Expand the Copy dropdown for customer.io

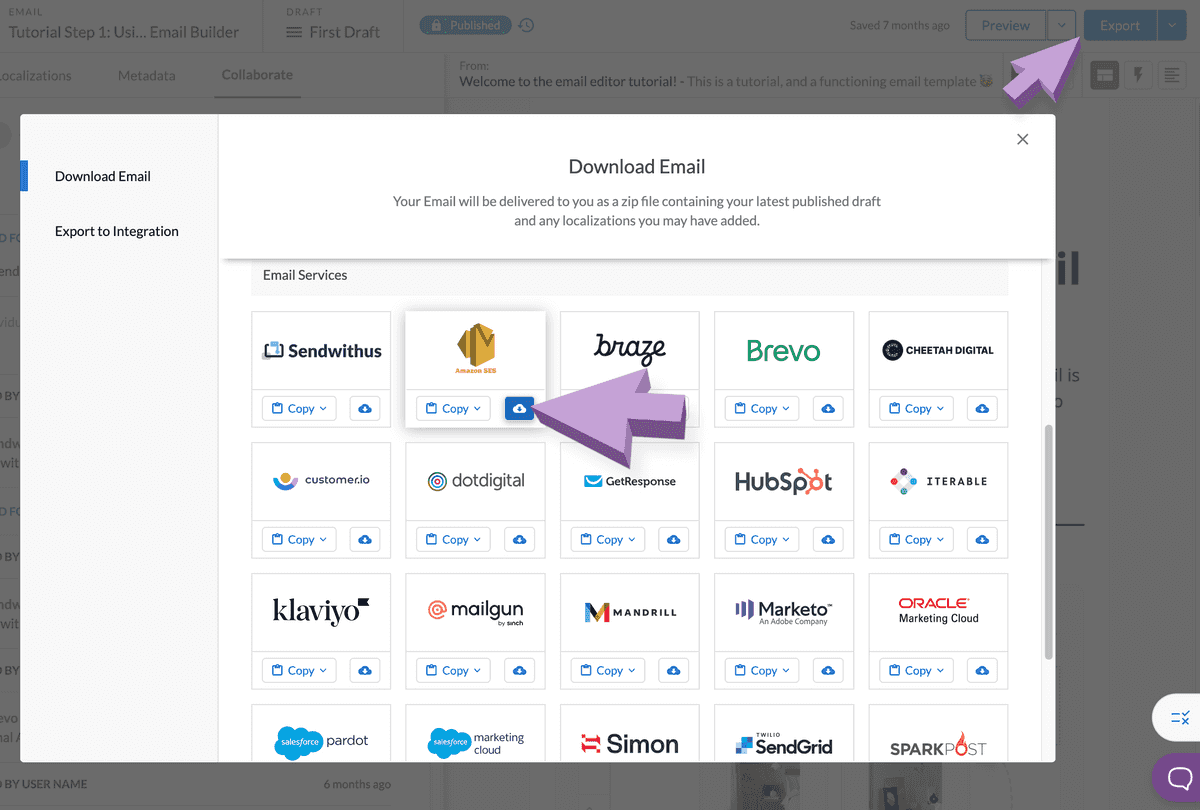coord(300,539)
